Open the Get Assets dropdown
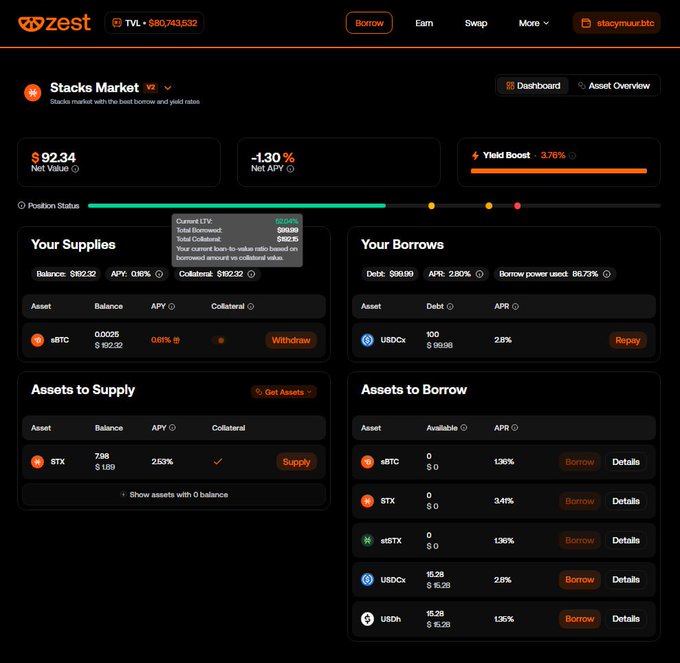The image size is (680, 663). click(x=284, y=392)
